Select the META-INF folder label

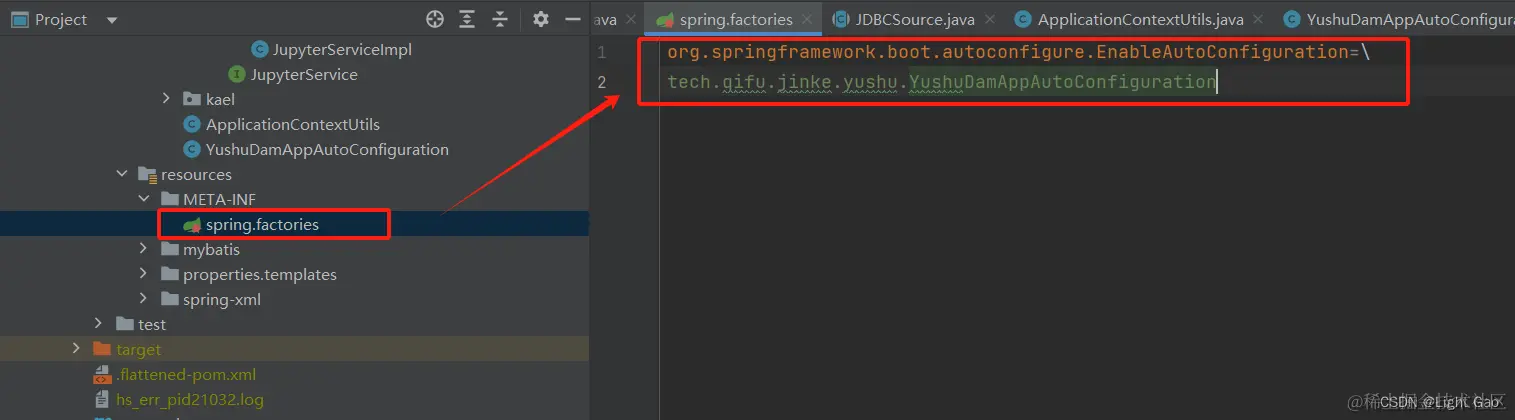(x=219, y=199)
